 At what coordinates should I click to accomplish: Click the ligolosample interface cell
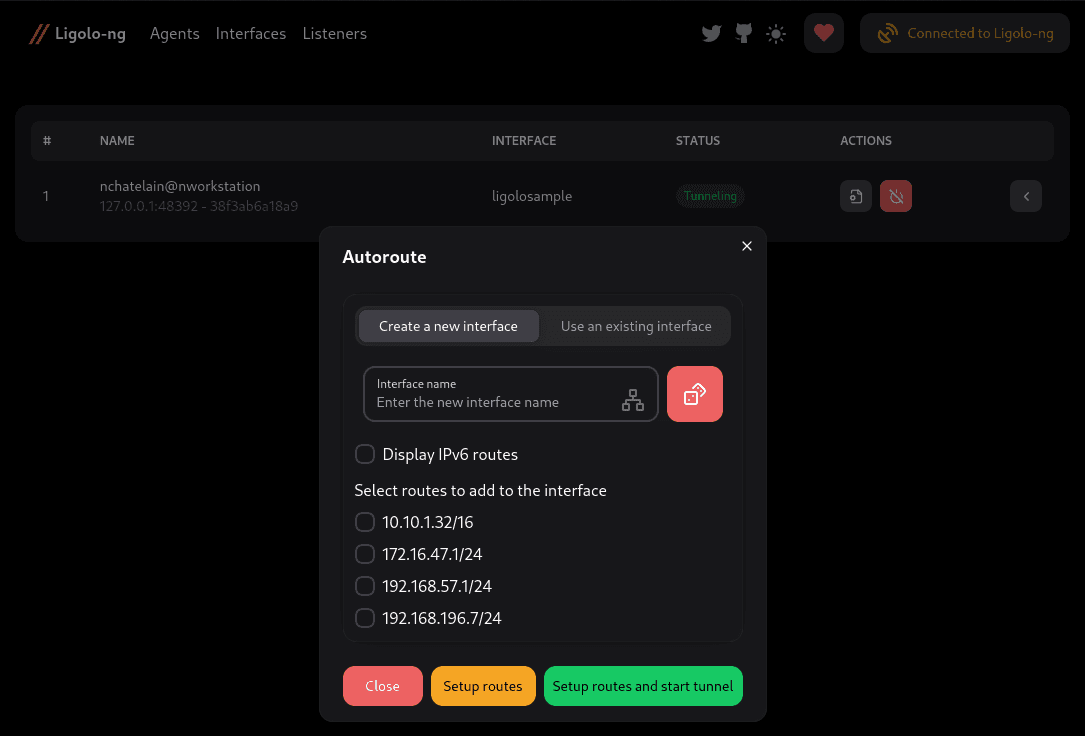coord(532,196)
